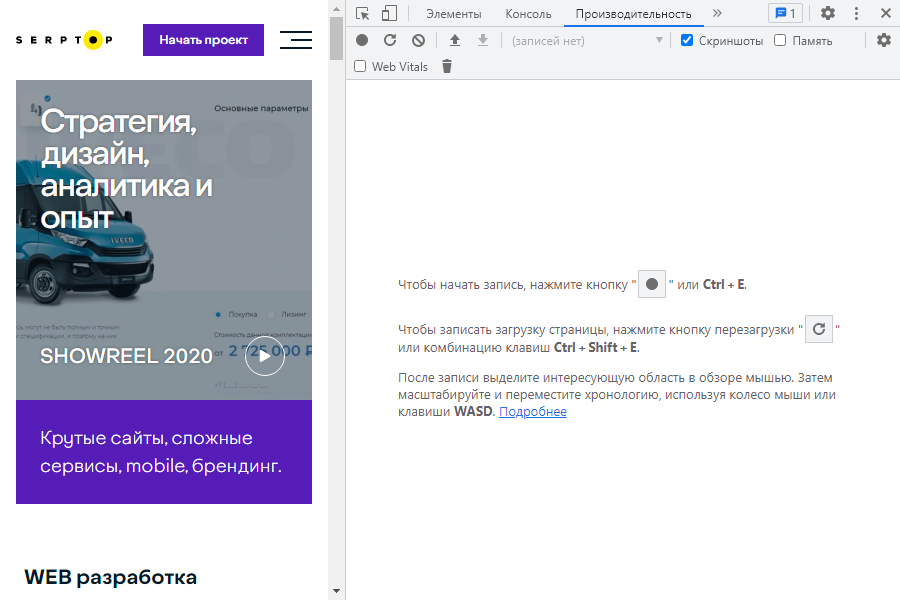
Task: Open capture settings gear in Performance toolbar
Action: tap(883, 40)
